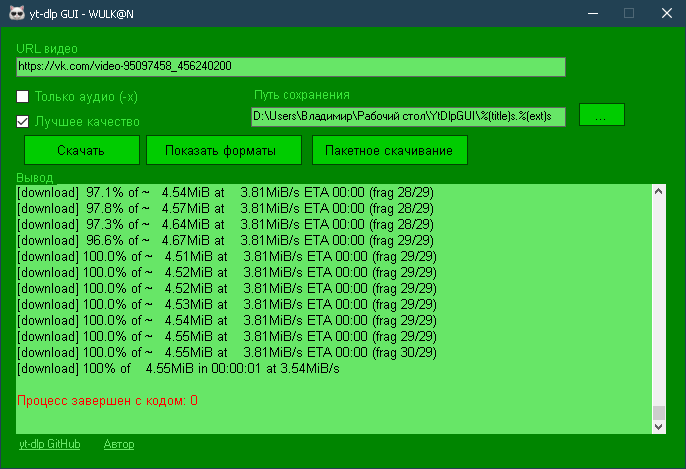Click the output scrollbar up arrow
686x469 pixels.
pyautogui.click(x=658, y=192)
